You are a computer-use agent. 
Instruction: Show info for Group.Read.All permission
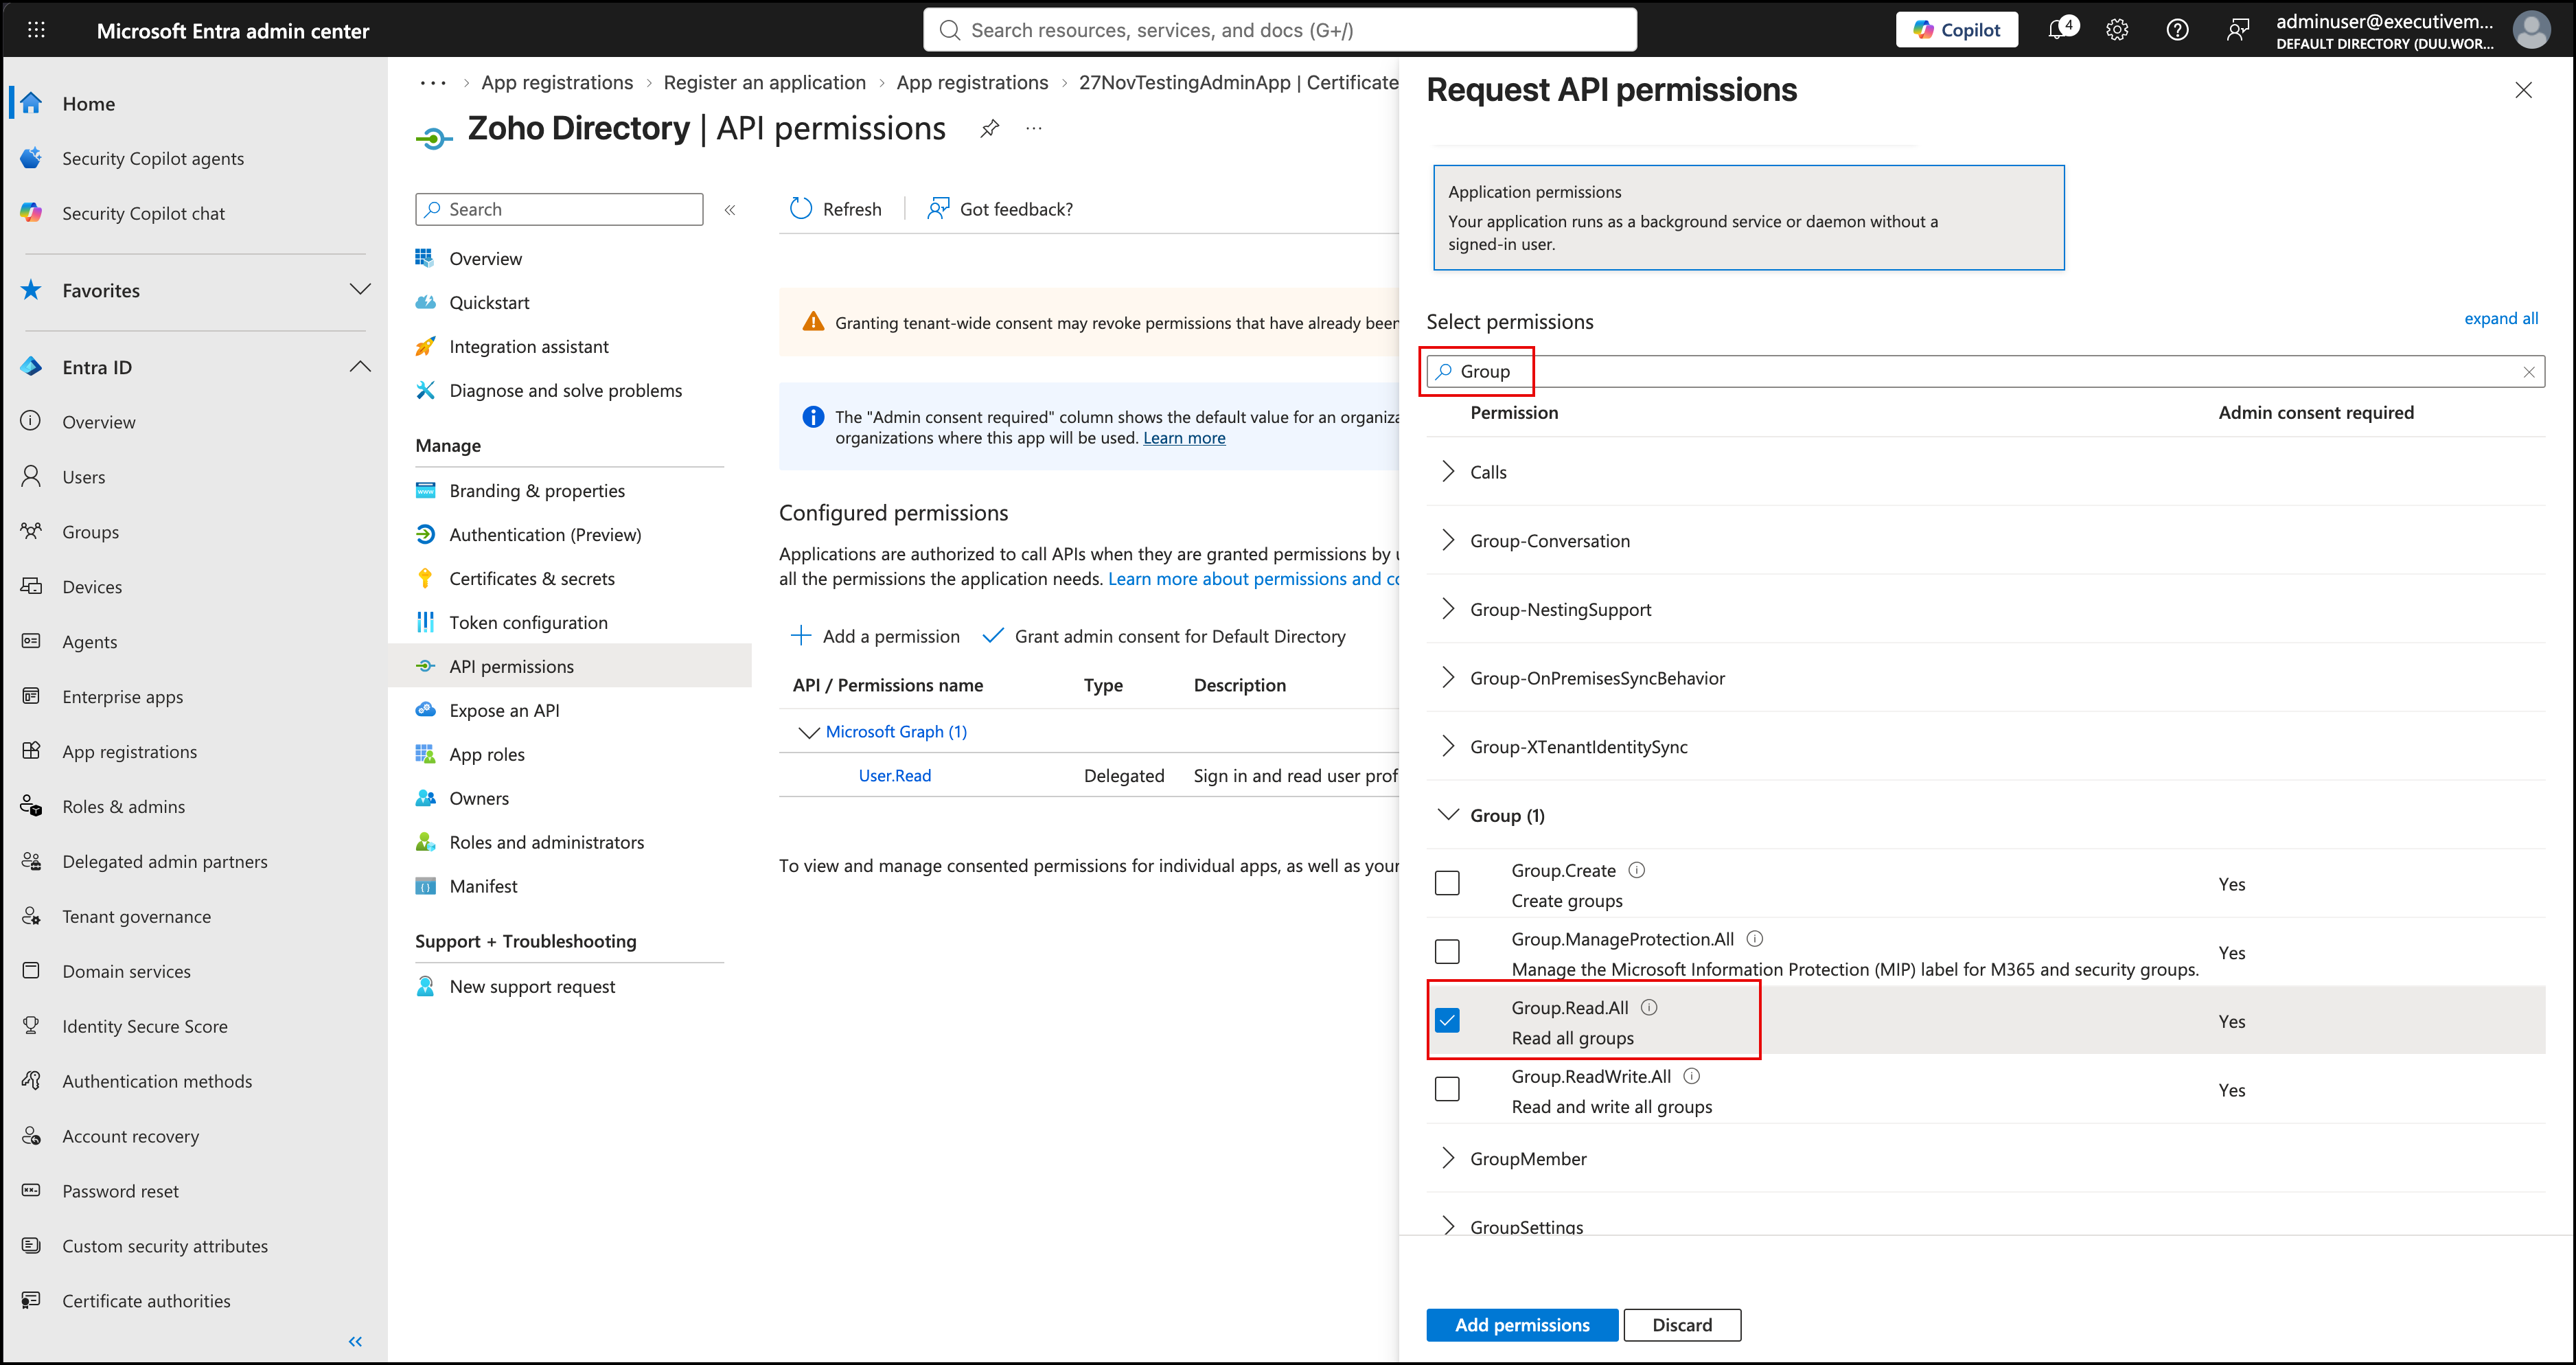[x=1650, y=1007]
